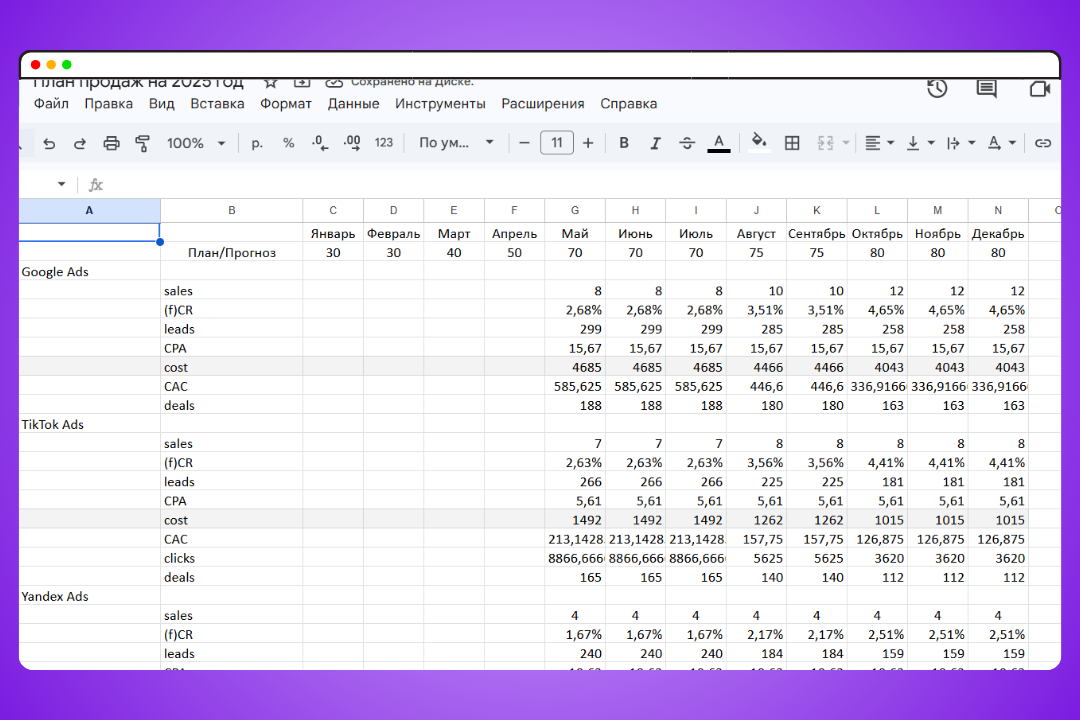Open the borders tool
Image resolution: width=1080 pixels, height=720 pixels.
click(792, 143)
